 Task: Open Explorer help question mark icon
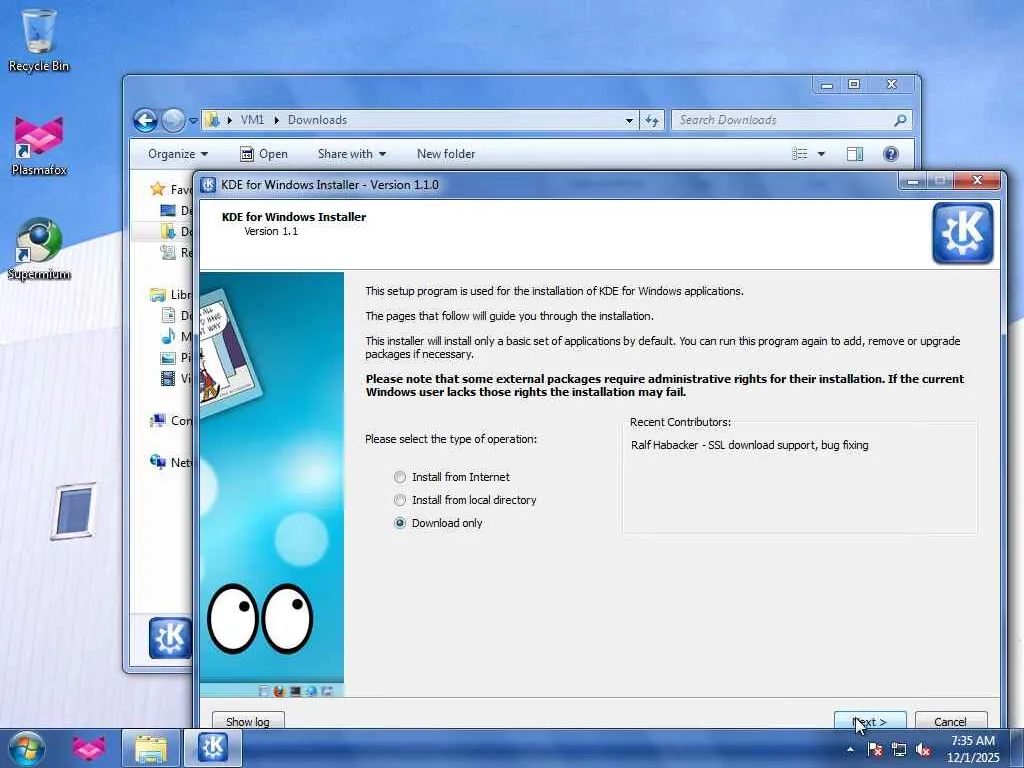(x=891, y=154)
